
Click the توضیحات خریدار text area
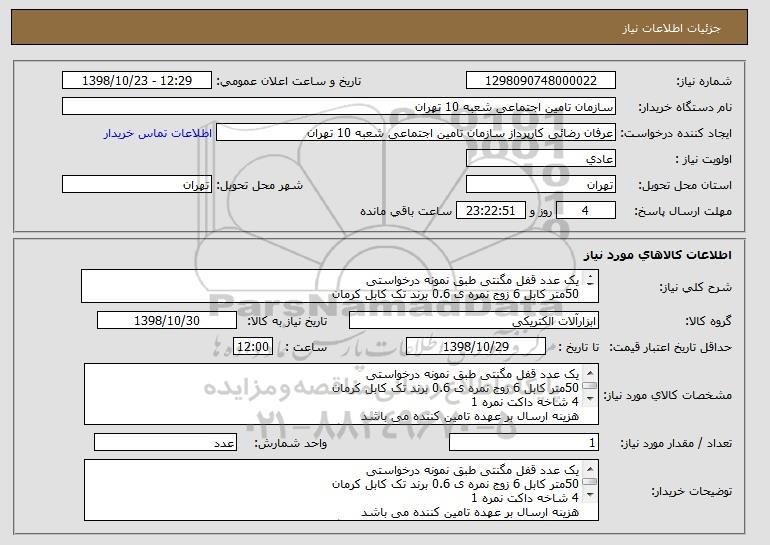pyautogui.click(x=341, y=490)
